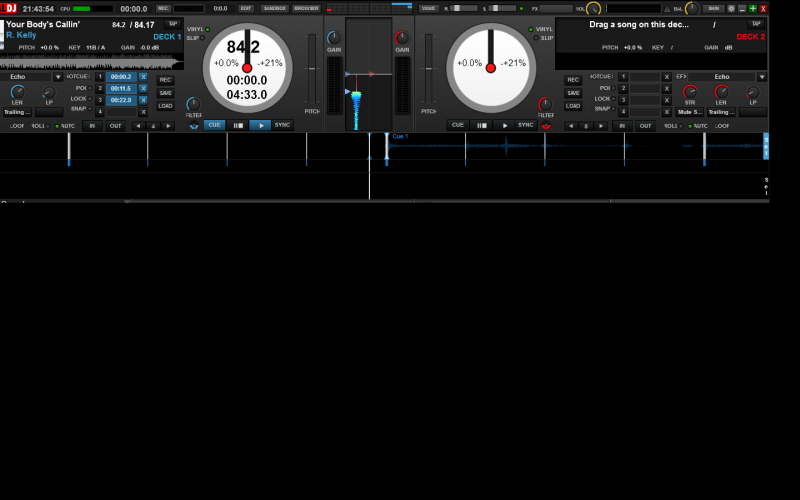This screenshot has width=800, height=500.
Task: Open the Echo effect dropdown on Deck 1
Action: (x=57, y=77)
